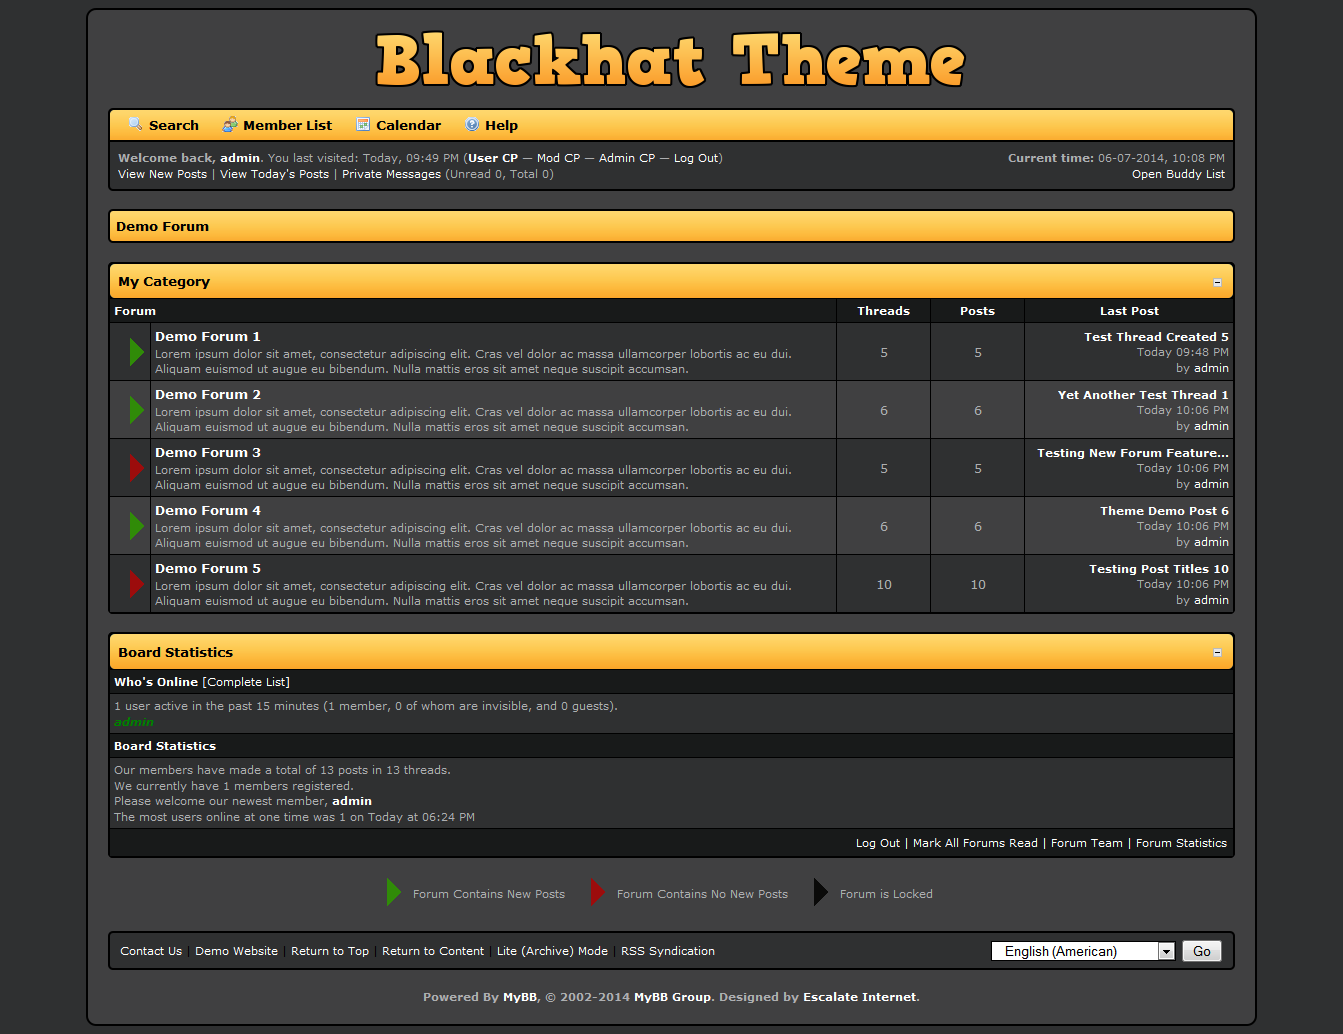Click red arrow icon beside Demo Forum 3

(136, 468)
